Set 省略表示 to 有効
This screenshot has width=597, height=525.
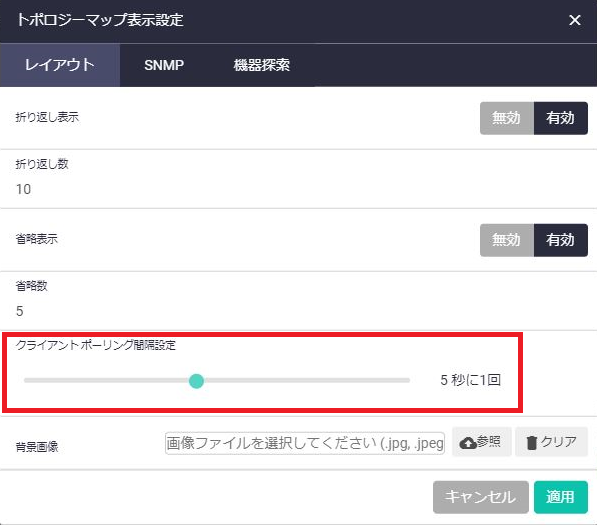tap(560, 240)
